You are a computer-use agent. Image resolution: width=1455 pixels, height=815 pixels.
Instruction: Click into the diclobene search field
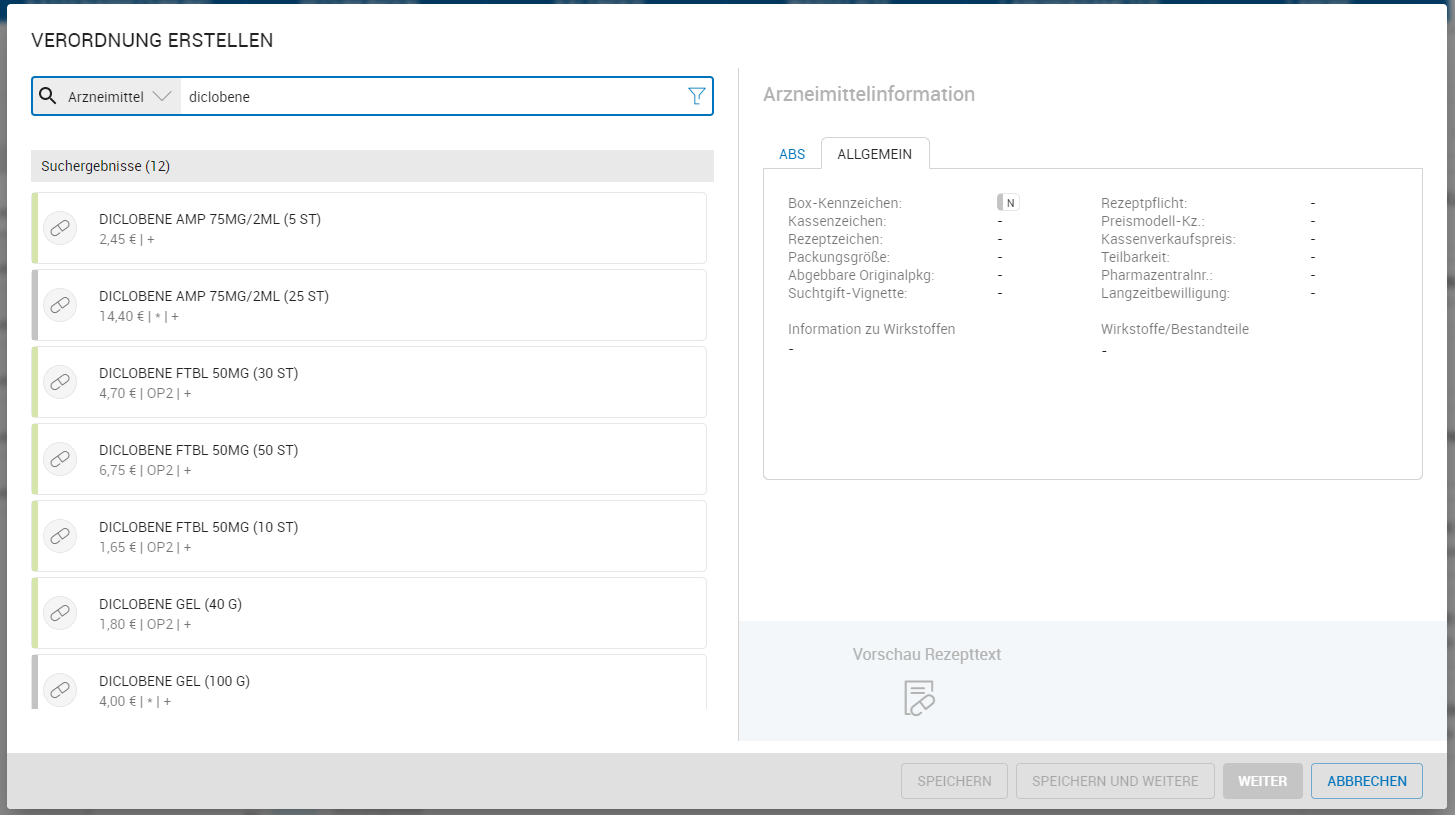click(x=430, y=97)
